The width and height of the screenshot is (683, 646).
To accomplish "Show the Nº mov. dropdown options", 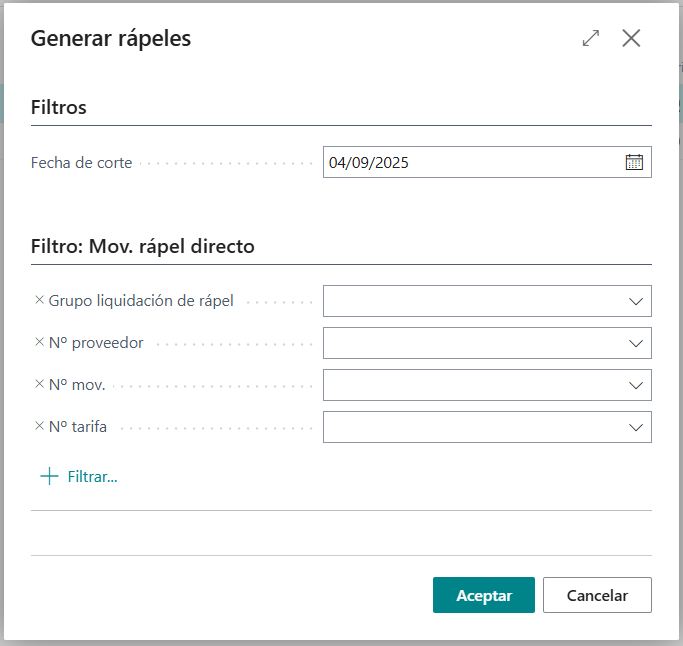I will 635,385.
